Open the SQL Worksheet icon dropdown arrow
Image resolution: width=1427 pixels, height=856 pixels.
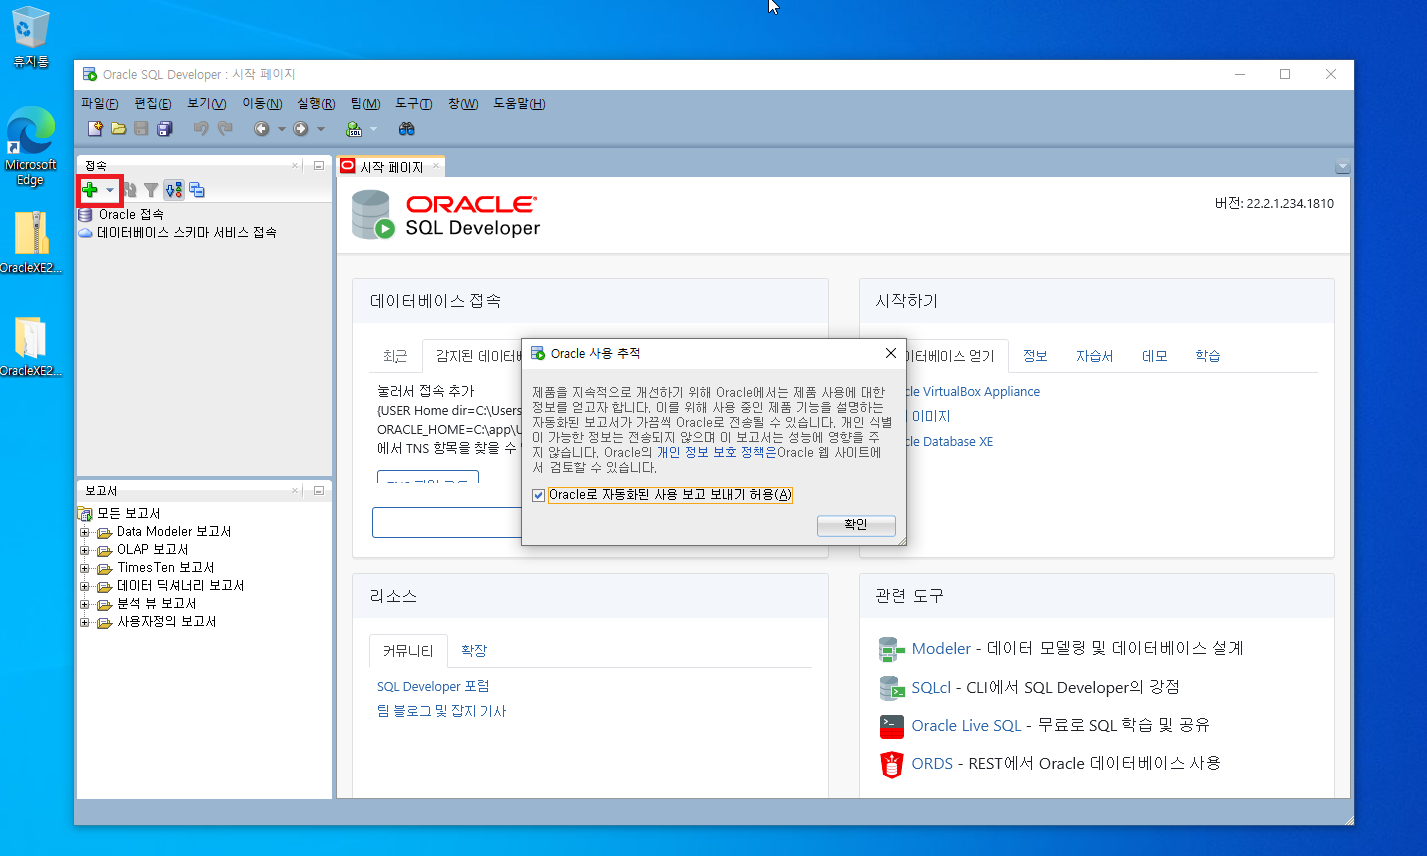374,129
